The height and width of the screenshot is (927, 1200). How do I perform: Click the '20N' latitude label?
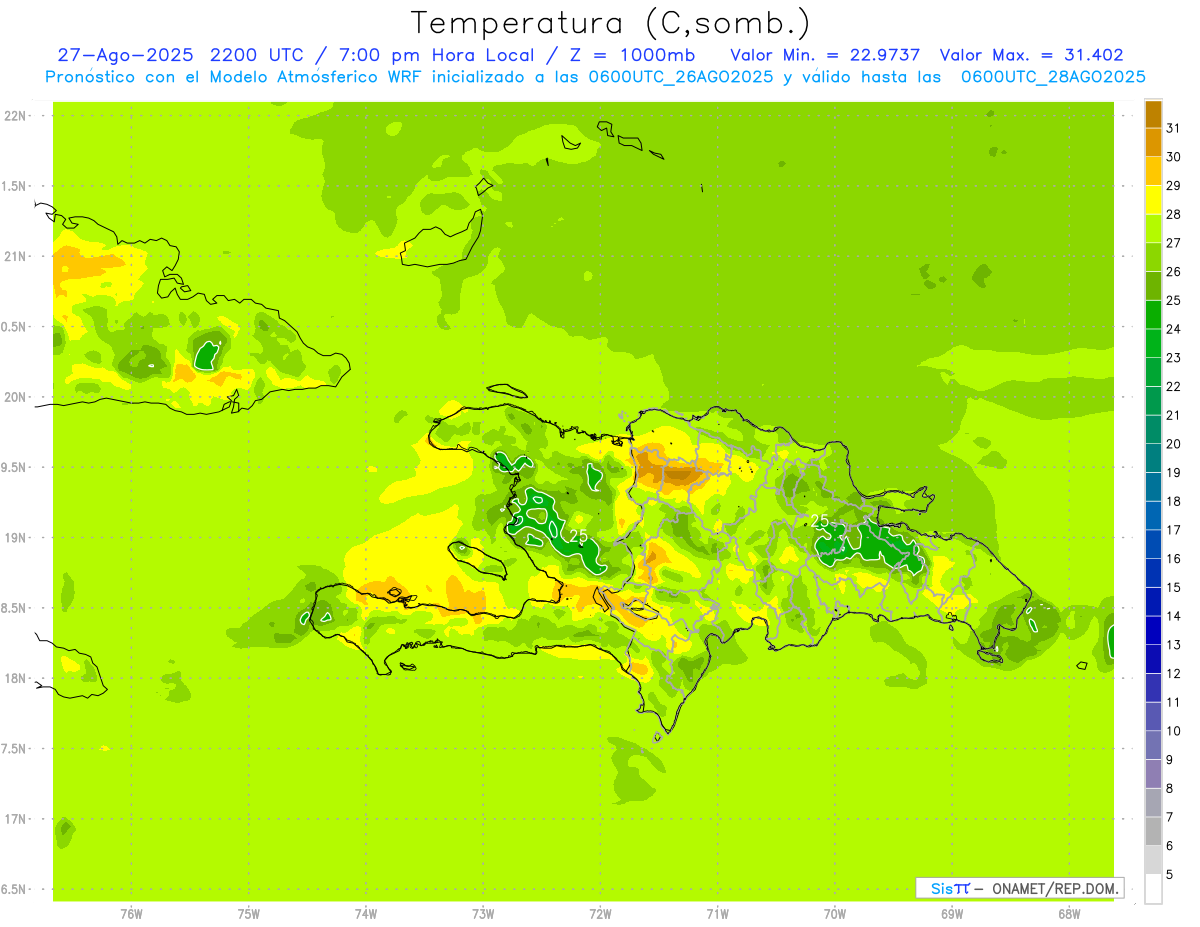[x=14, y=397]
